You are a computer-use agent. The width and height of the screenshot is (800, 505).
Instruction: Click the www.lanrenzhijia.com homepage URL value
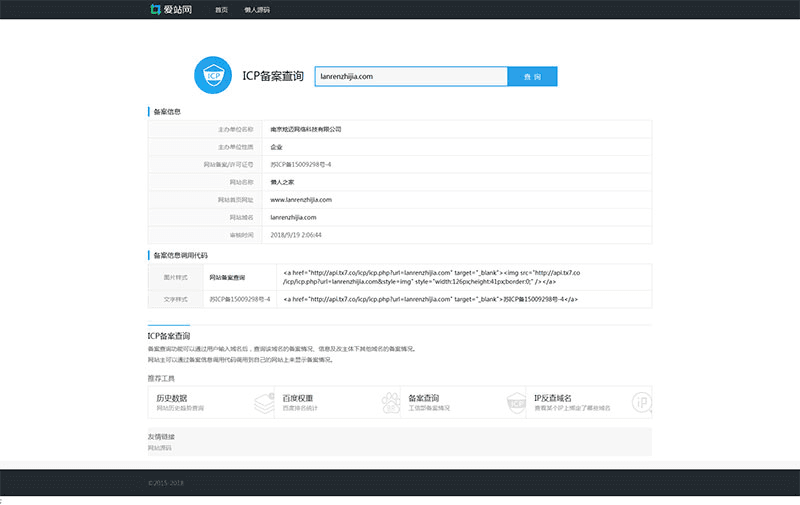point(301,199)
